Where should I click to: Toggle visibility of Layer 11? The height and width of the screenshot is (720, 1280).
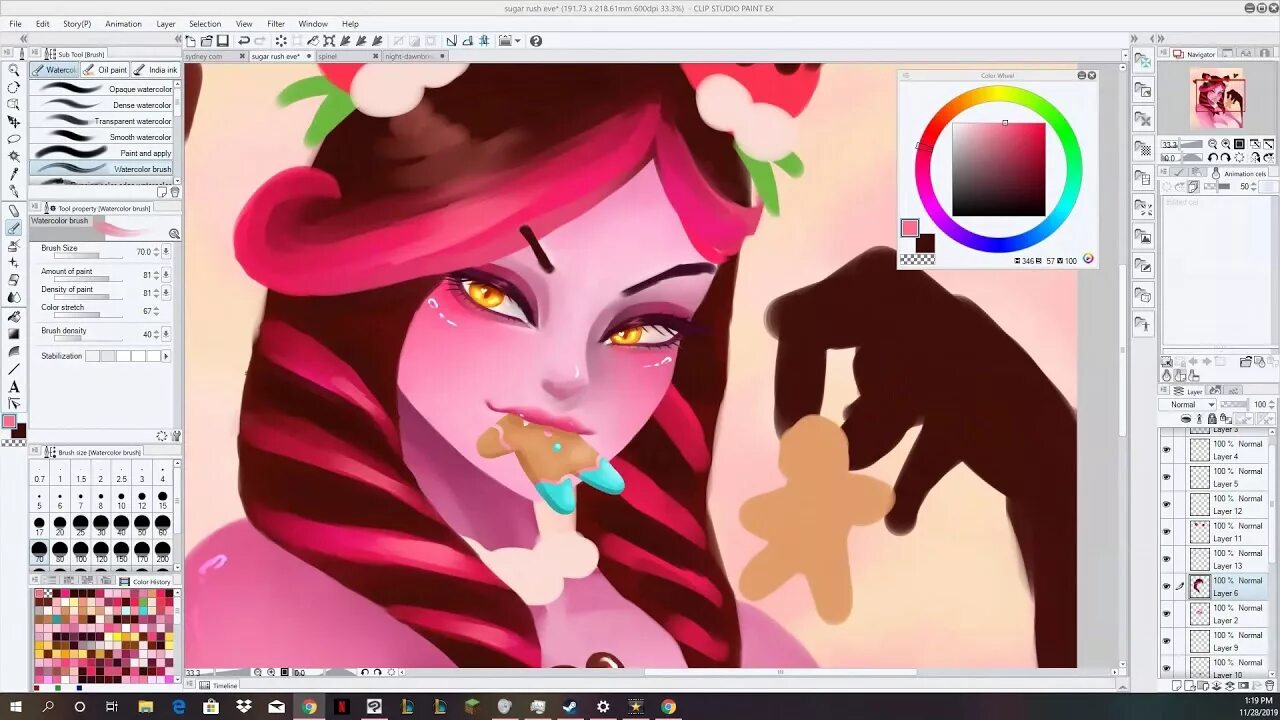(x=1166, y=532)
